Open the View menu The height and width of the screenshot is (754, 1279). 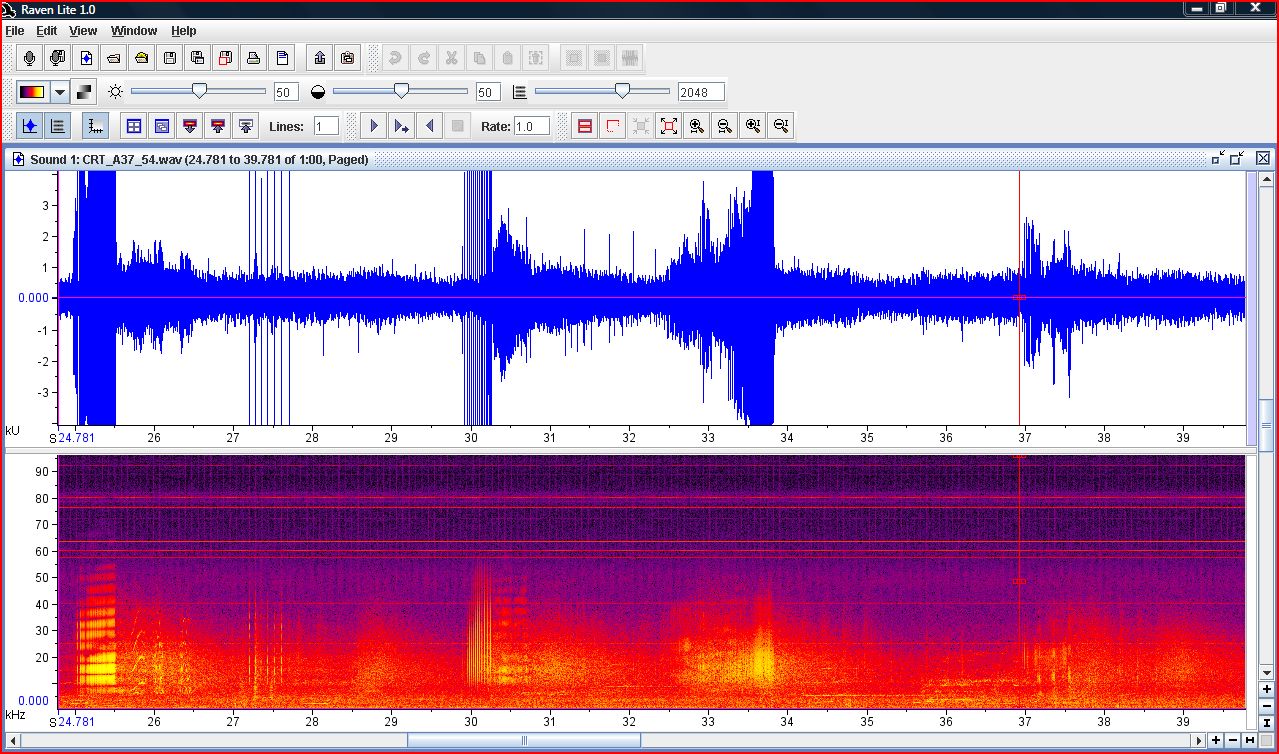pyautogui.click(x=83, y=31)
